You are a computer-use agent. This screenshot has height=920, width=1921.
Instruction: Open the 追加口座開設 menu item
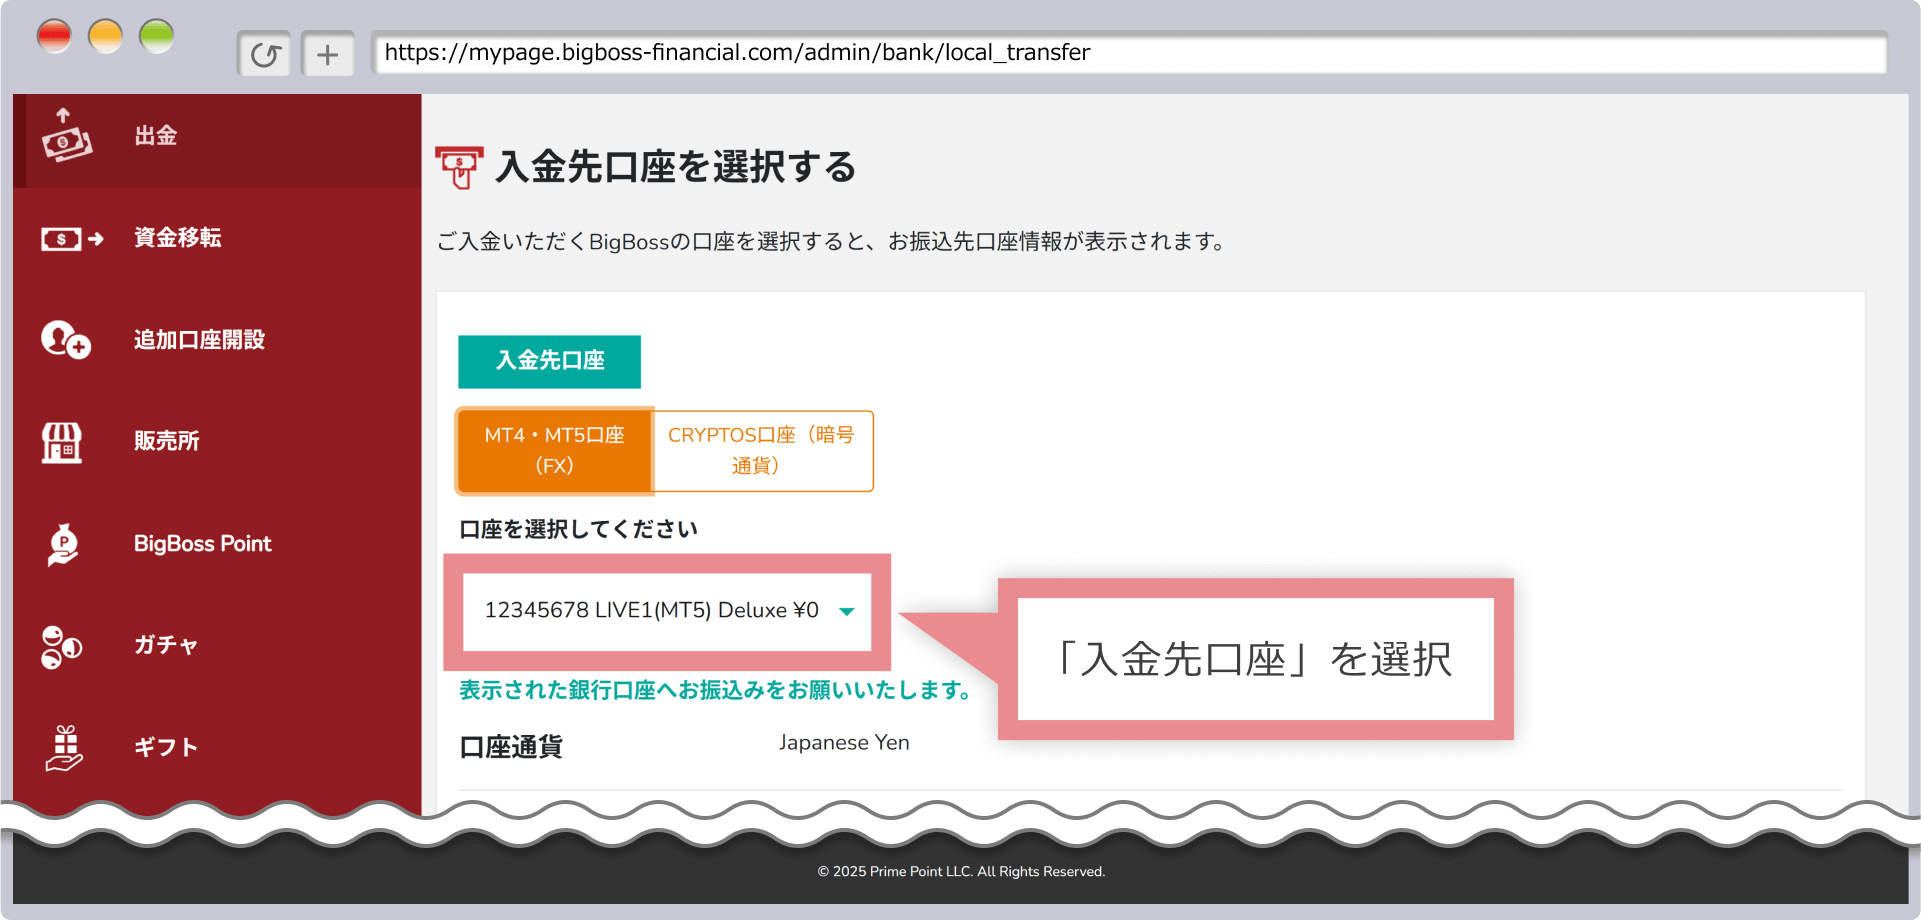click(x=199, y=340)
